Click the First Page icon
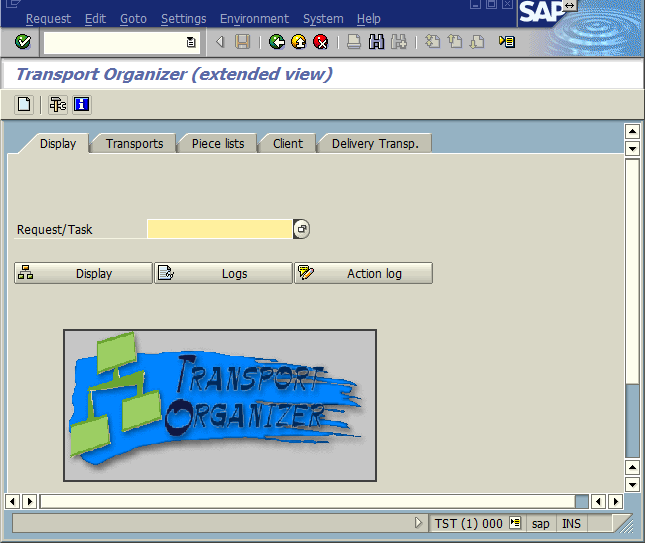Viewport: 645px width, 543px height. 432,42
